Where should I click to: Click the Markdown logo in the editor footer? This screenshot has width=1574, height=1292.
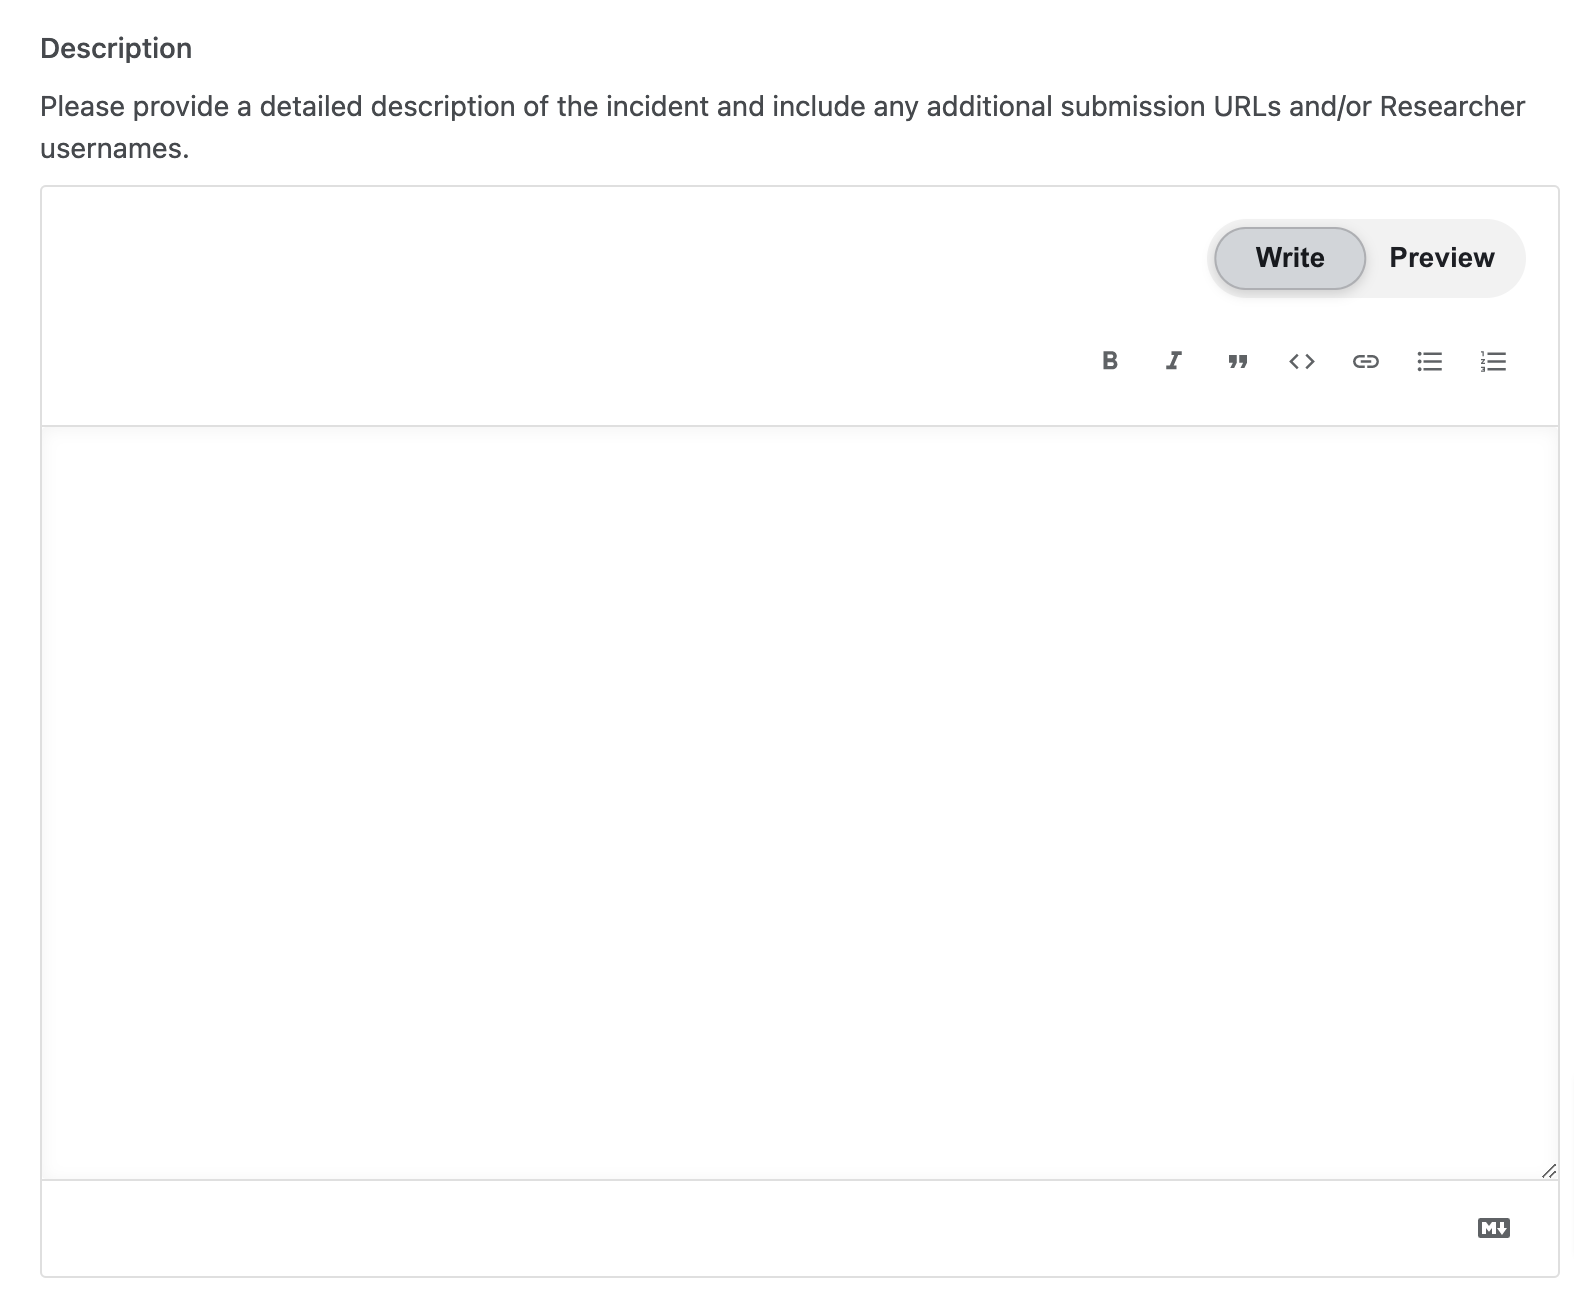point(1493,1228)
